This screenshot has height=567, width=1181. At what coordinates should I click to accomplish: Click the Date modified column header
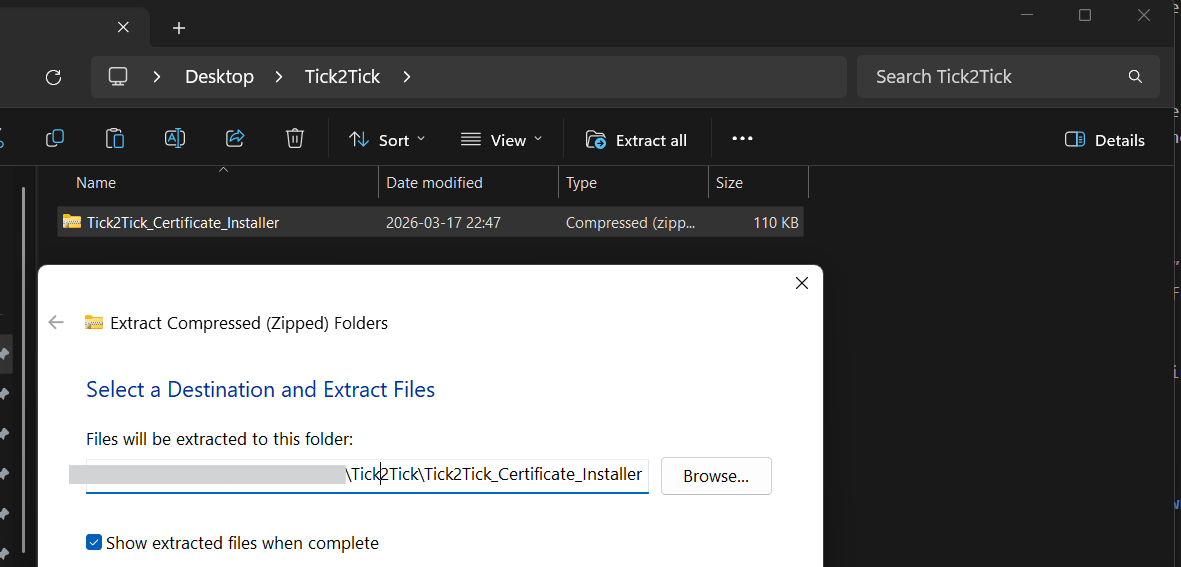point(434,183)
